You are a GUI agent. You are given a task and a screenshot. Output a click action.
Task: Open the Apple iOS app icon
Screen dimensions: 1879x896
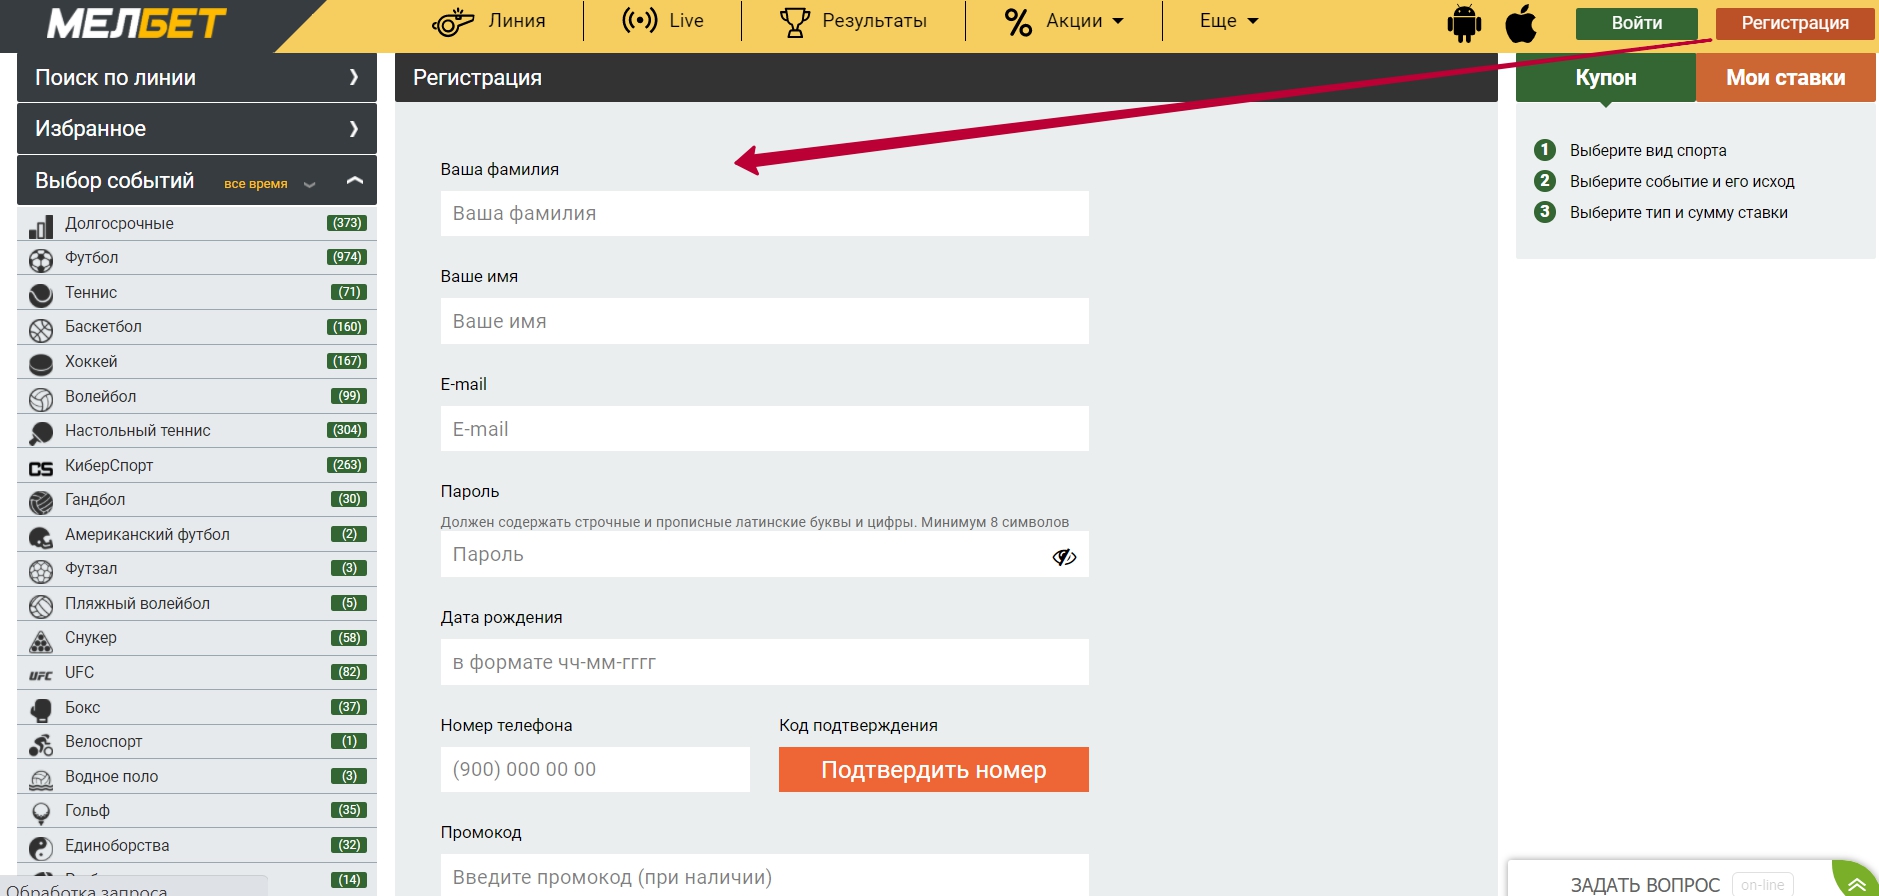click(x=1521, y=23)
